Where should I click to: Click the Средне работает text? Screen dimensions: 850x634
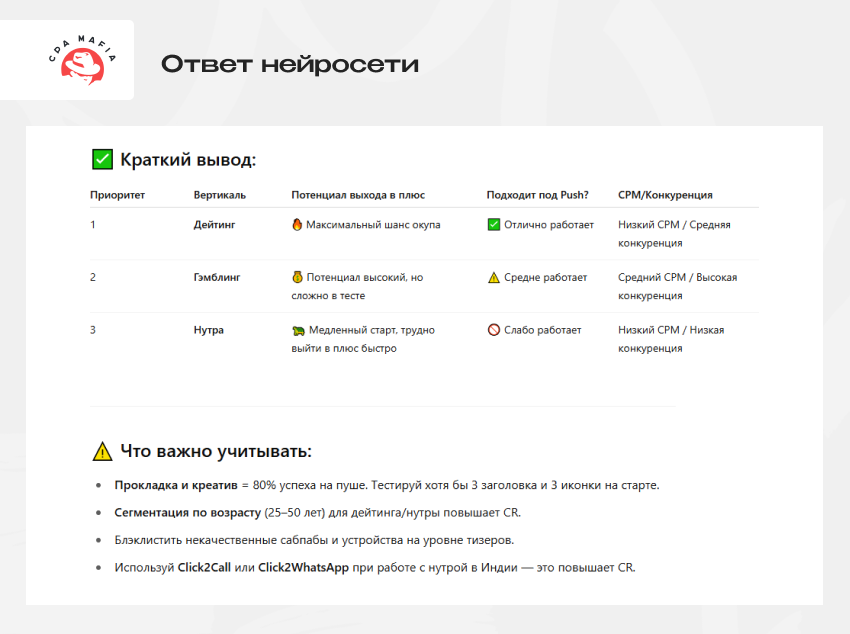(x=545, y=277)
